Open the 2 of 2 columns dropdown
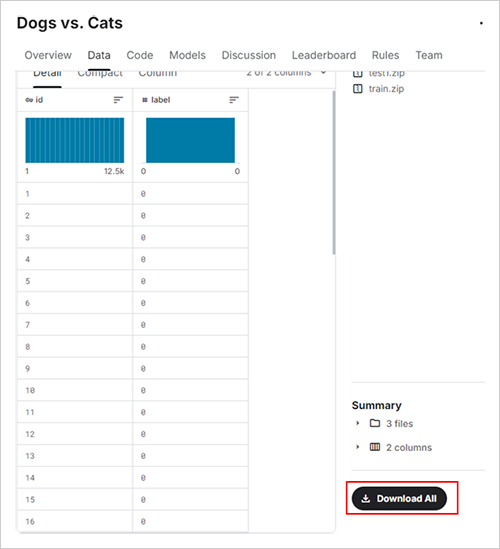 pyautogui.click(x=286, y=74)
